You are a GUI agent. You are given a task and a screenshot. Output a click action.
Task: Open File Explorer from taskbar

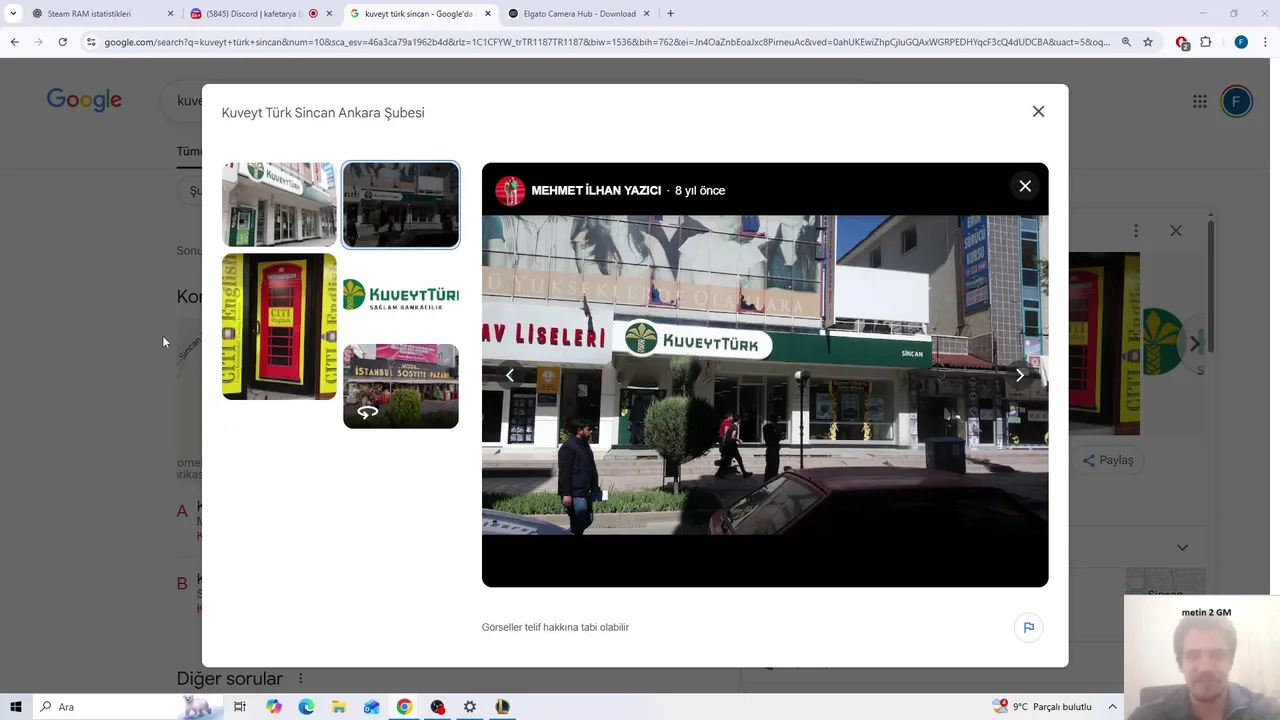coord(339,707)
